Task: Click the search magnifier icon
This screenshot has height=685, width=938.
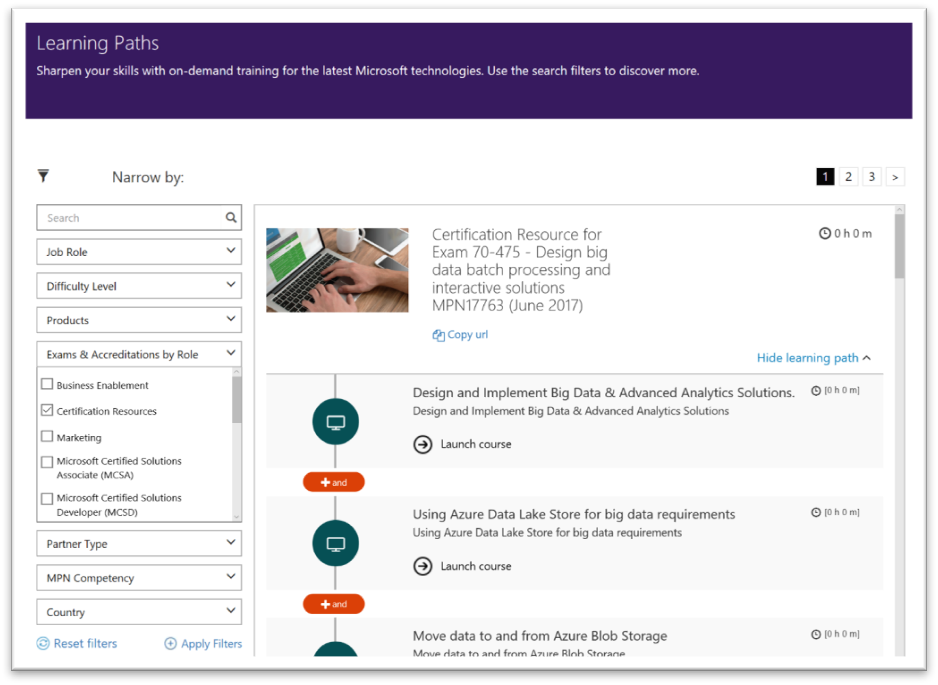Action: (231, 218)
